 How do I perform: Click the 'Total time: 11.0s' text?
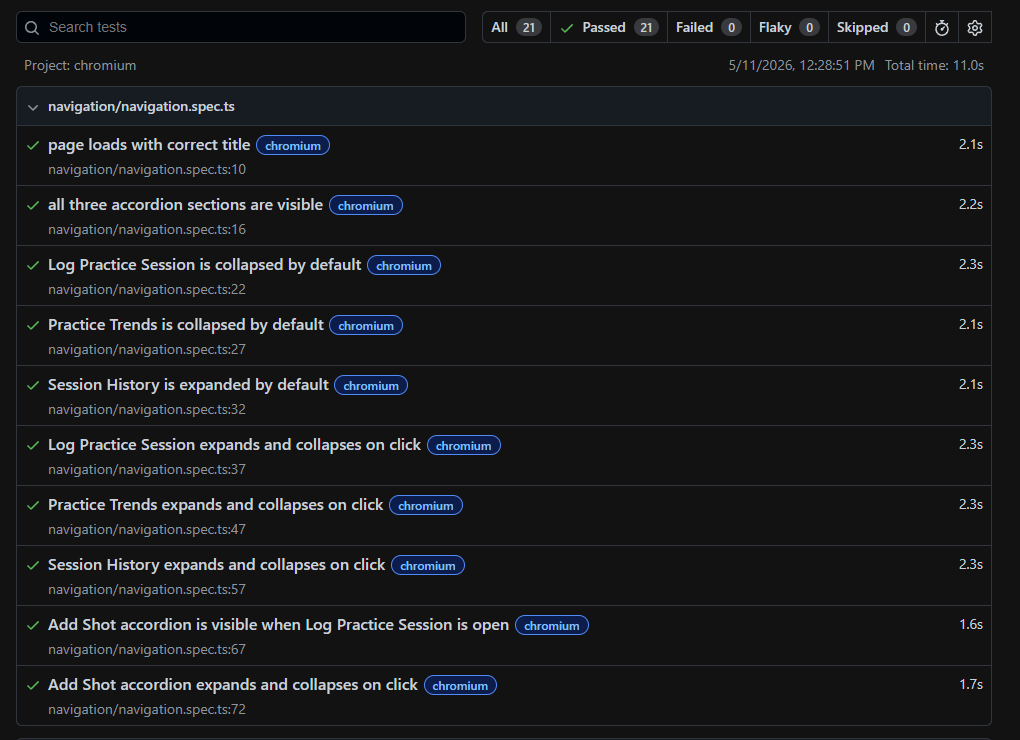[934, 66]
